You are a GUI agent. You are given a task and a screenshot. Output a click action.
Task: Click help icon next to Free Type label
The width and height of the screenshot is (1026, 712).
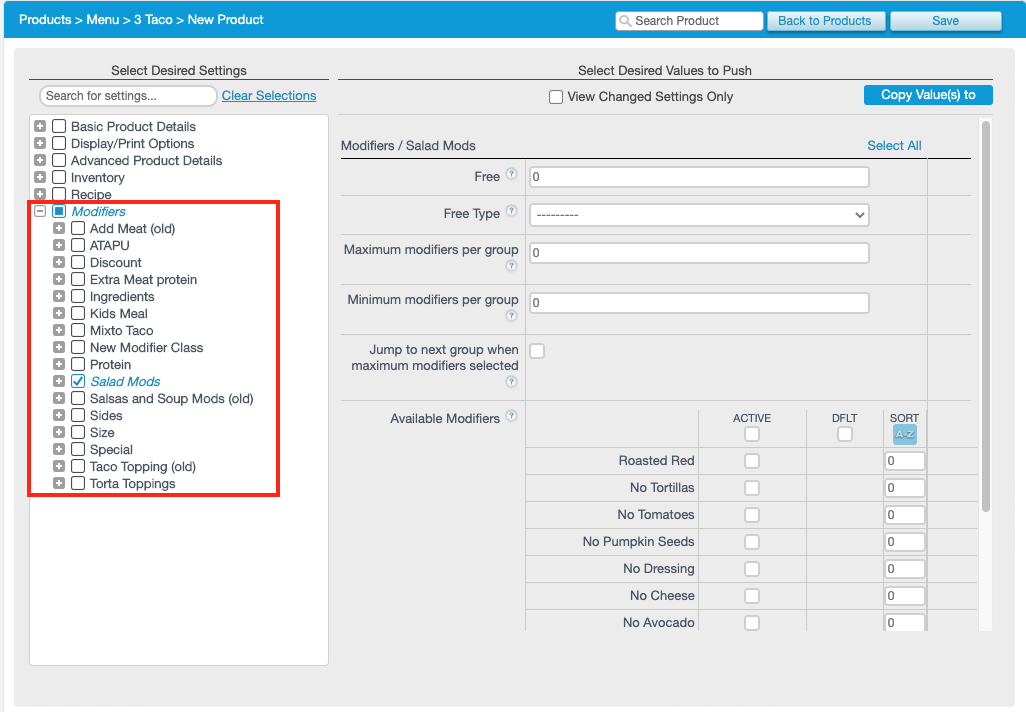pos(512,210)
